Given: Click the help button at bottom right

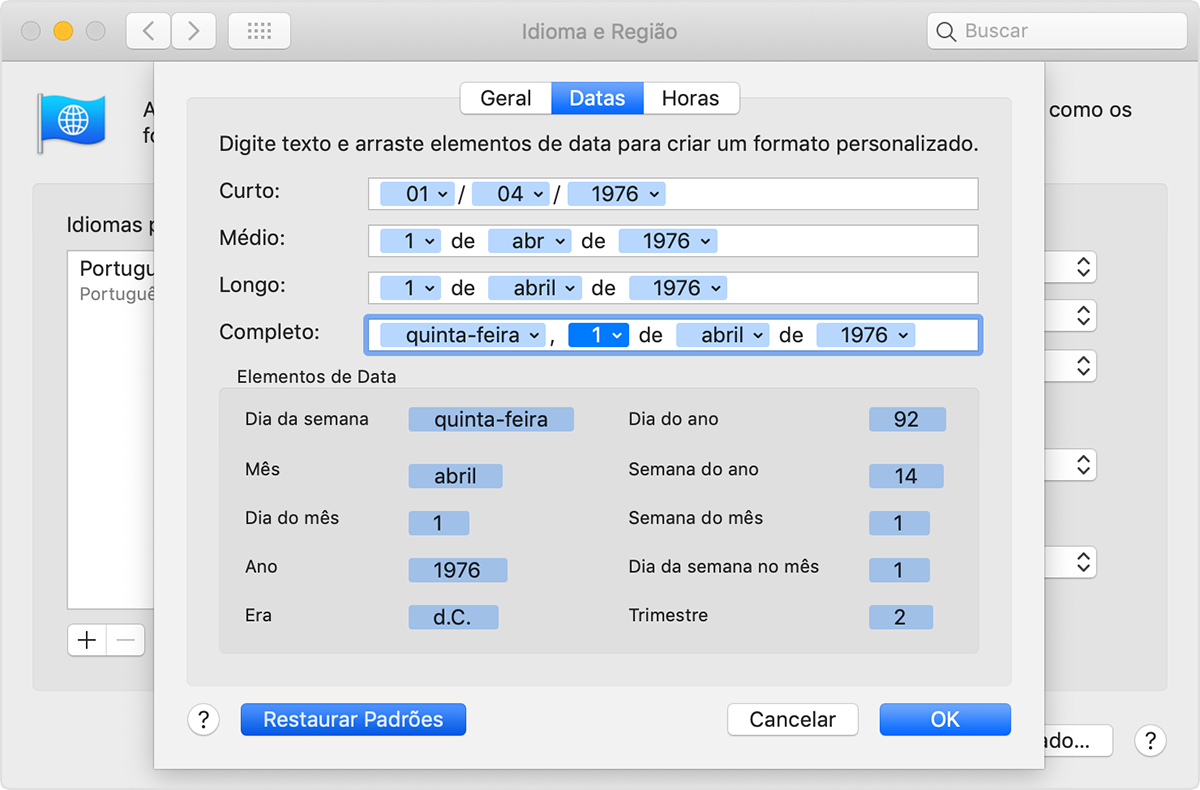Looking at the screenshot, I should click(x=1150, y=741).
